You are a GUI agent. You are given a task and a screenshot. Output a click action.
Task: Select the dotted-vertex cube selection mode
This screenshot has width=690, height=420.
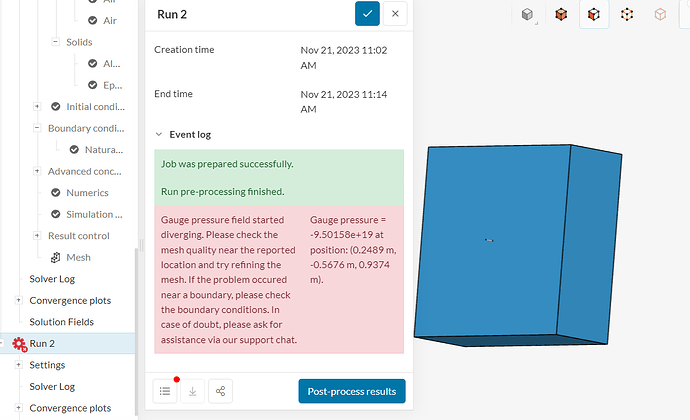(627, 15)
